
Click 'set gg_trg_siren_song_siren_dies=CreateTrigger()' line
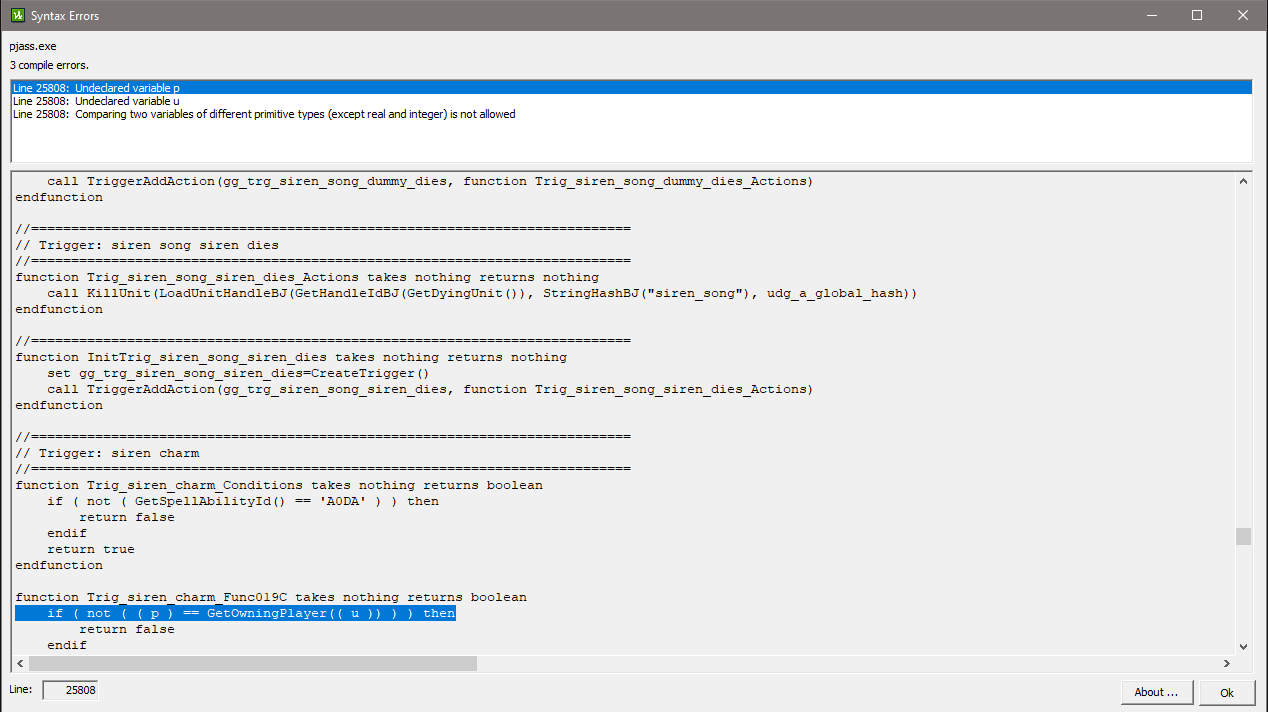click(x=239, y=373)
